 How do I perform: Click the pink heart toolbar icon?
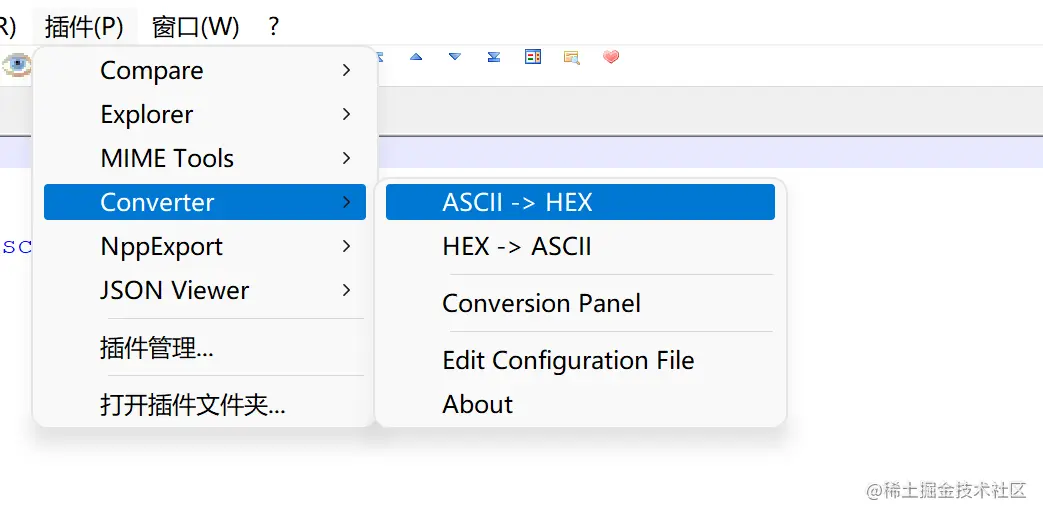point(611,57)
